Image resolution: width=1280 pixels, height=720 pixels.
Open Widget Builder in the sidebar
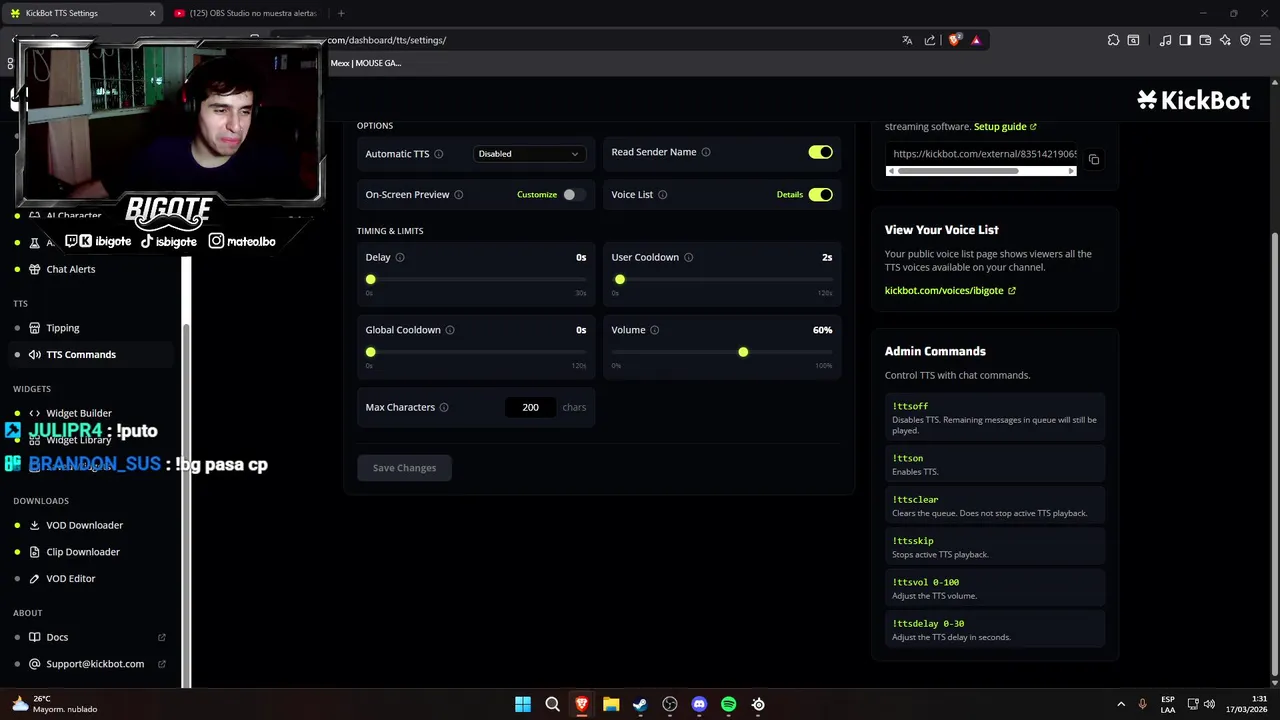coord(79,413)
